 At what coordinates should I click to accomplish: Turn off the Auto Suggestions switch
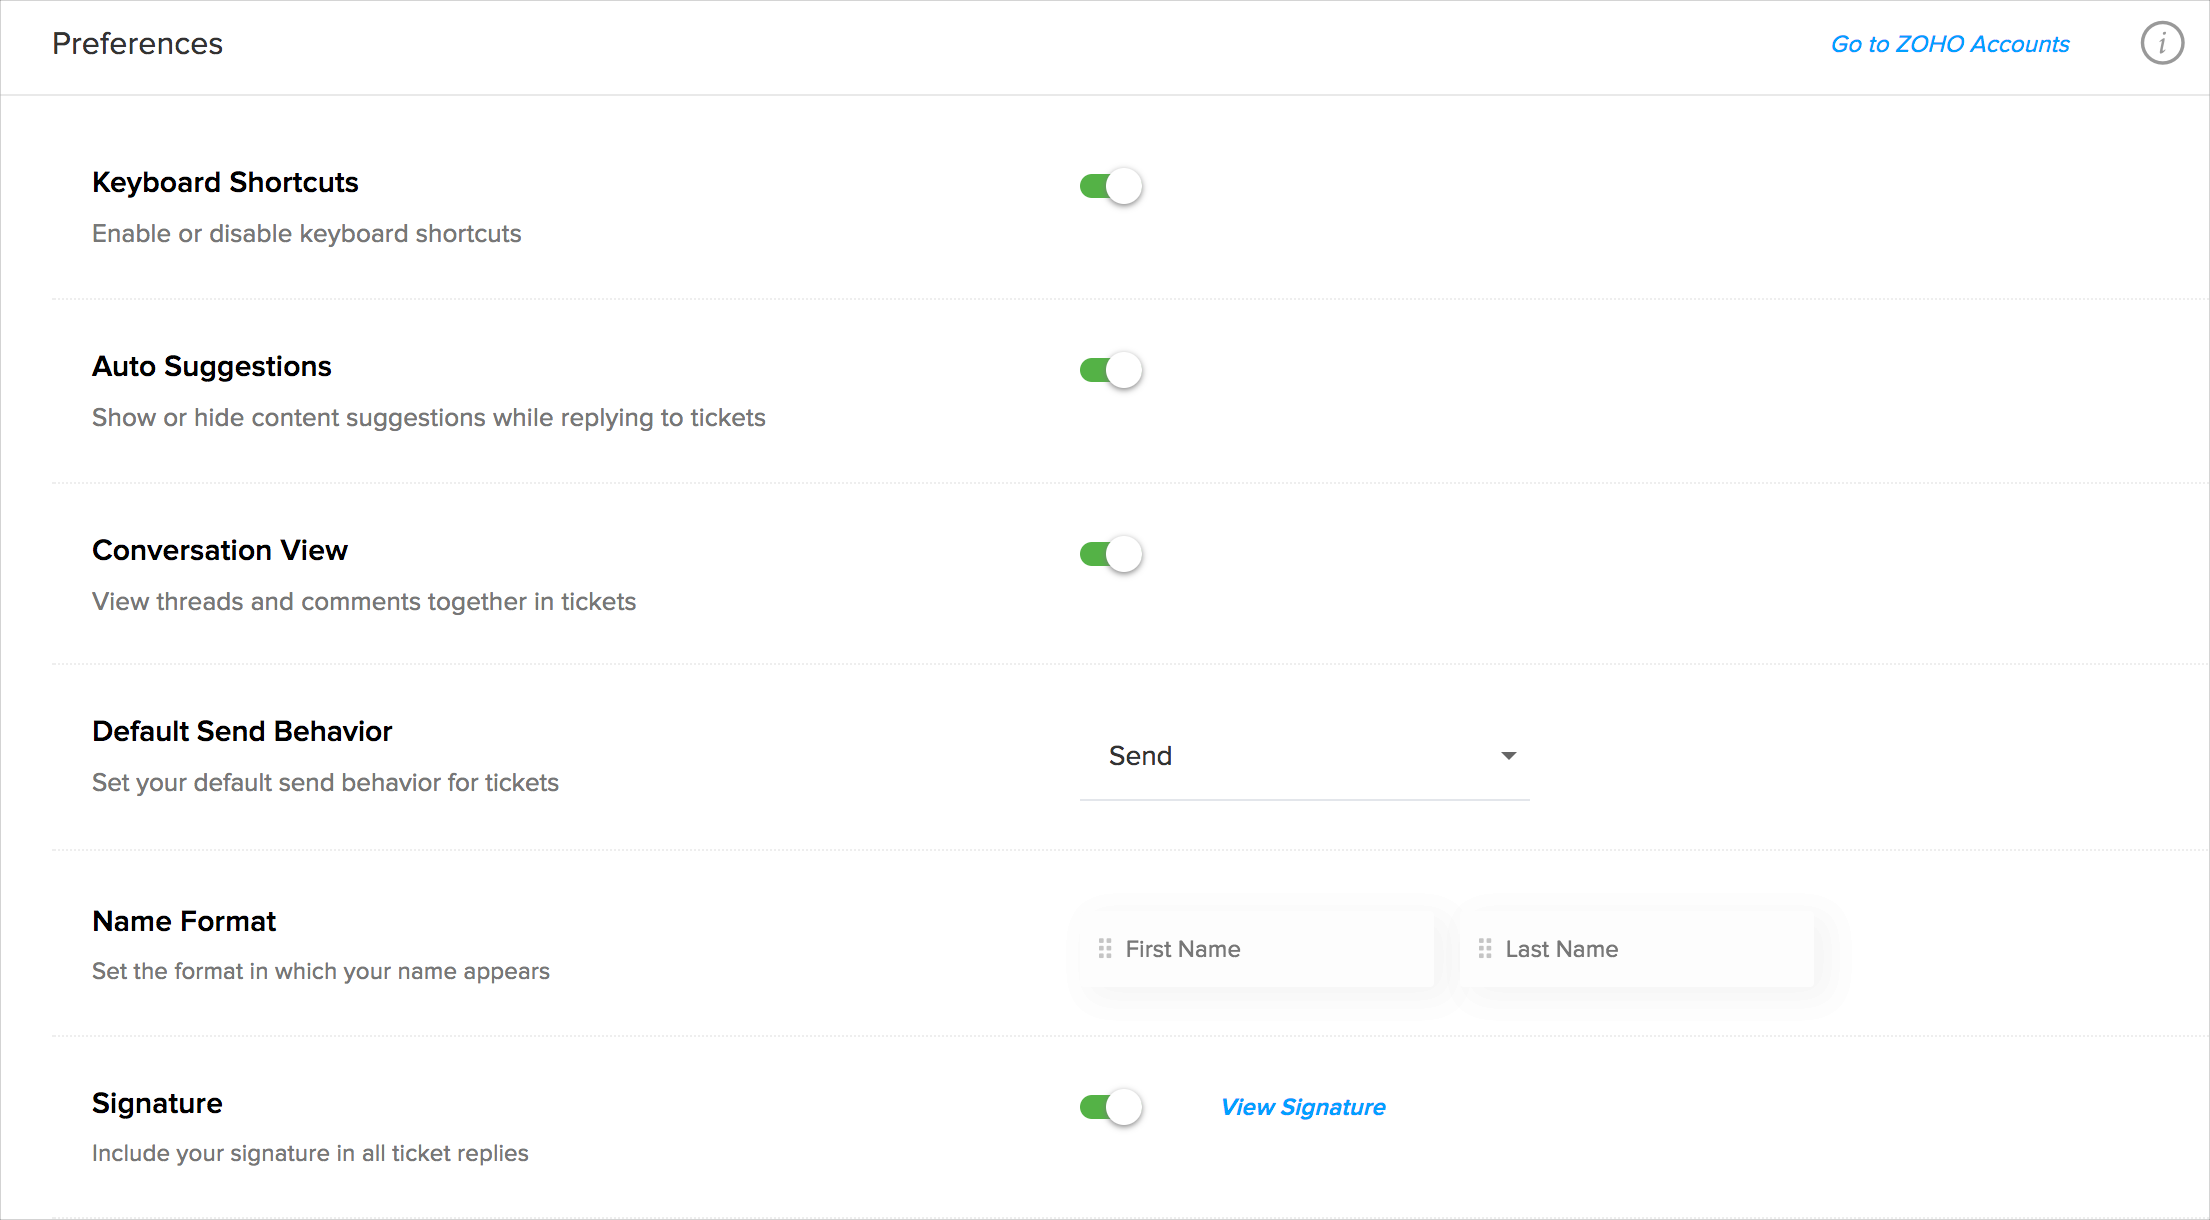pos(1110,370)
